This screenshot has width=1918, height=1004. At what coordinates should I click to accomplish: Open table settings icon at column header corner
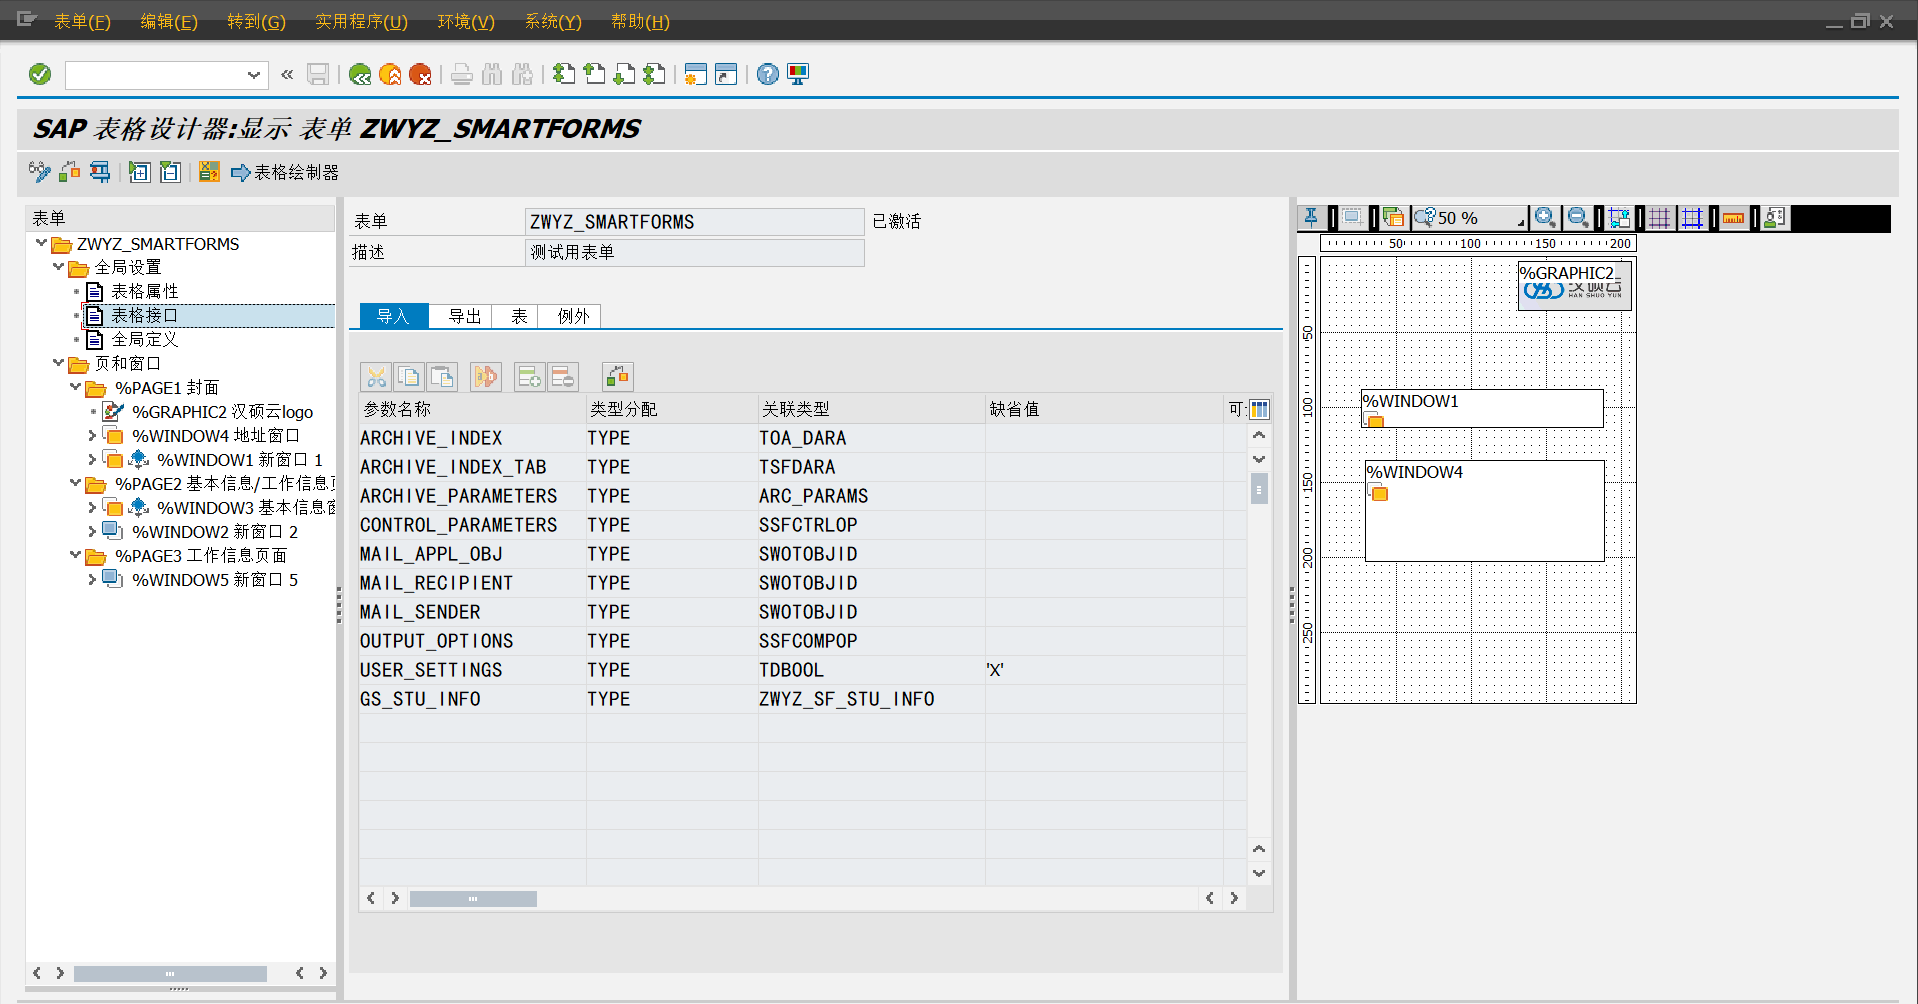(1260, 409)
